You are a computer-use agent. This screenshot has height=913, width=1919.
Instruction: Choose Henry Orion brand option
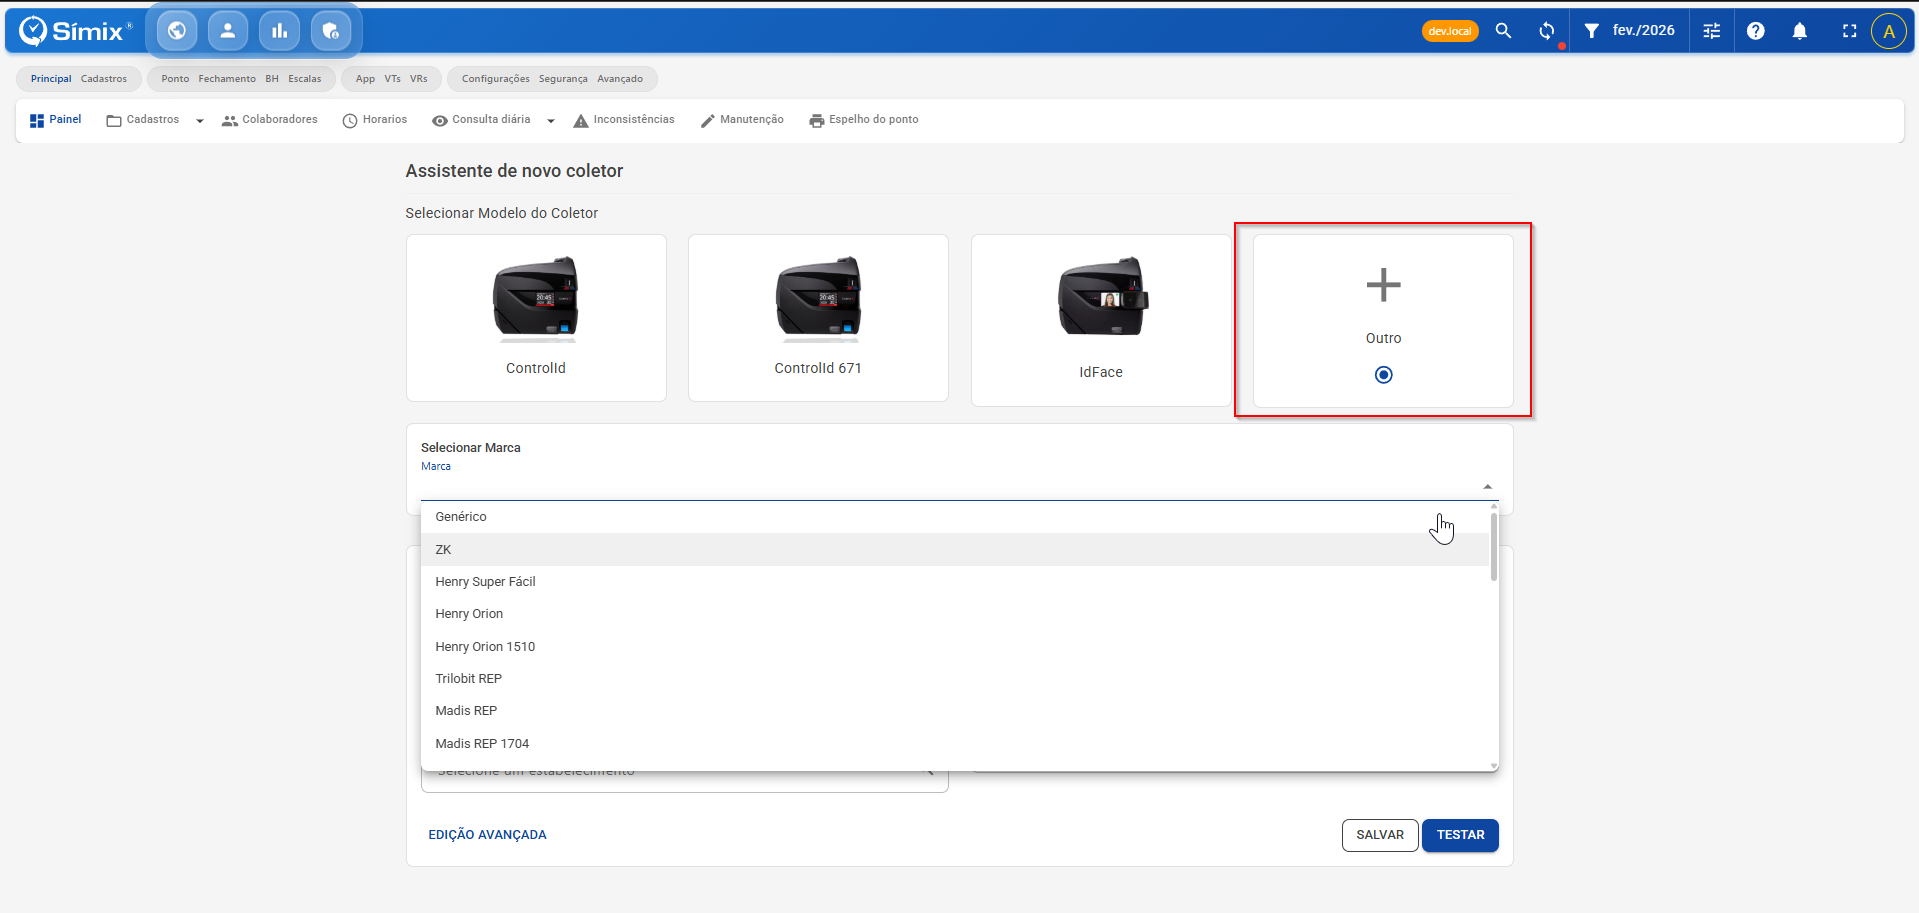[956, 614]
